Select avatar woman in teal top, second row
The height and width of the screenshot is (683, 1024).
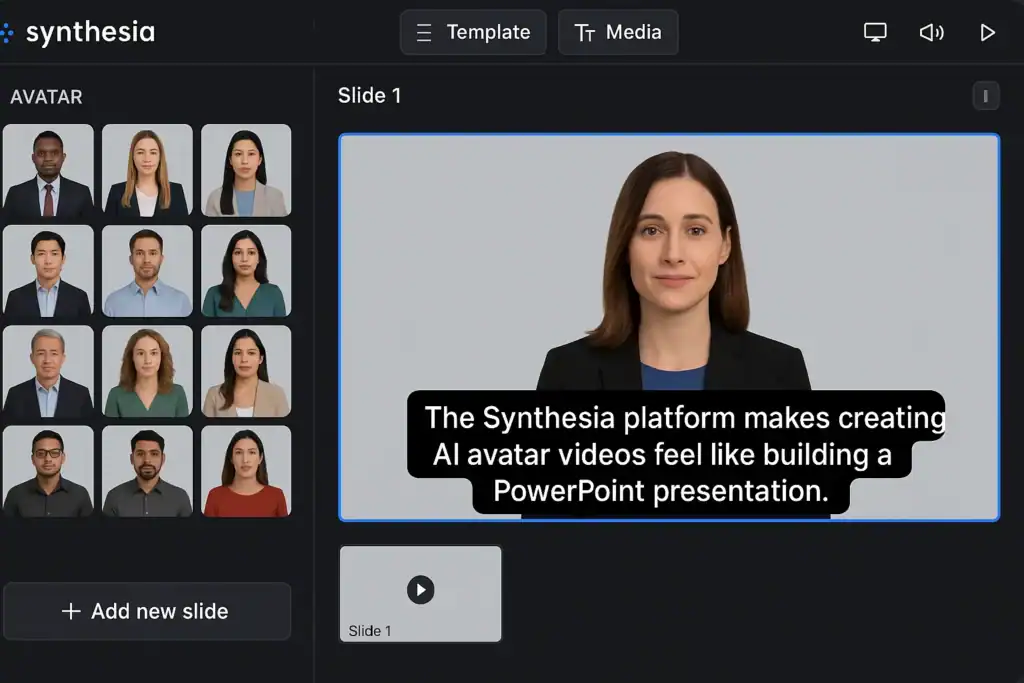[246, 271]
